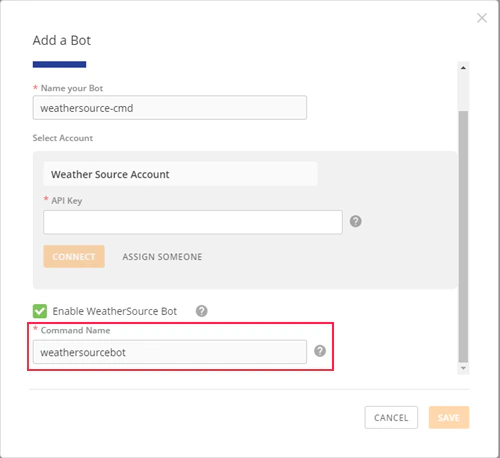
Task: Open help icon beside Command Name field
Action: pos(320,351)
